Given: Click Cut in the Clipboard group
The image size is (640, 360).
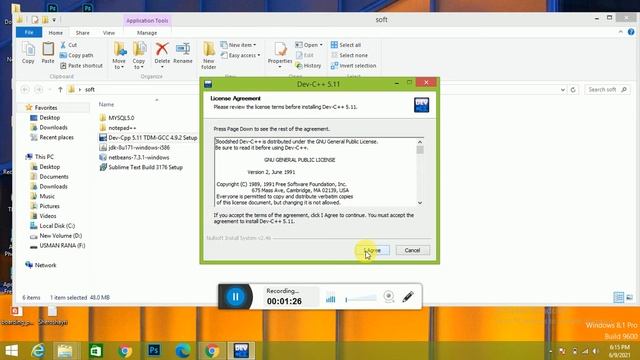Looking at the screenshot, I should tap(69, 45).
